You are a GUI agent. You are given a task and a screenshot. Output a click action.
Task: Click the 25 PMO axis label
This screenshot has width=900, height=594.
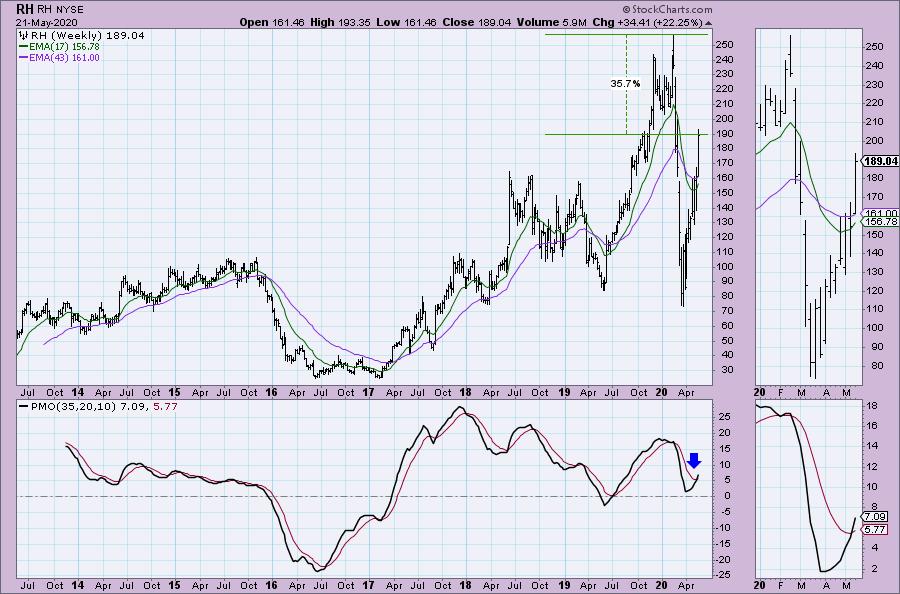(x=722, y=417)
